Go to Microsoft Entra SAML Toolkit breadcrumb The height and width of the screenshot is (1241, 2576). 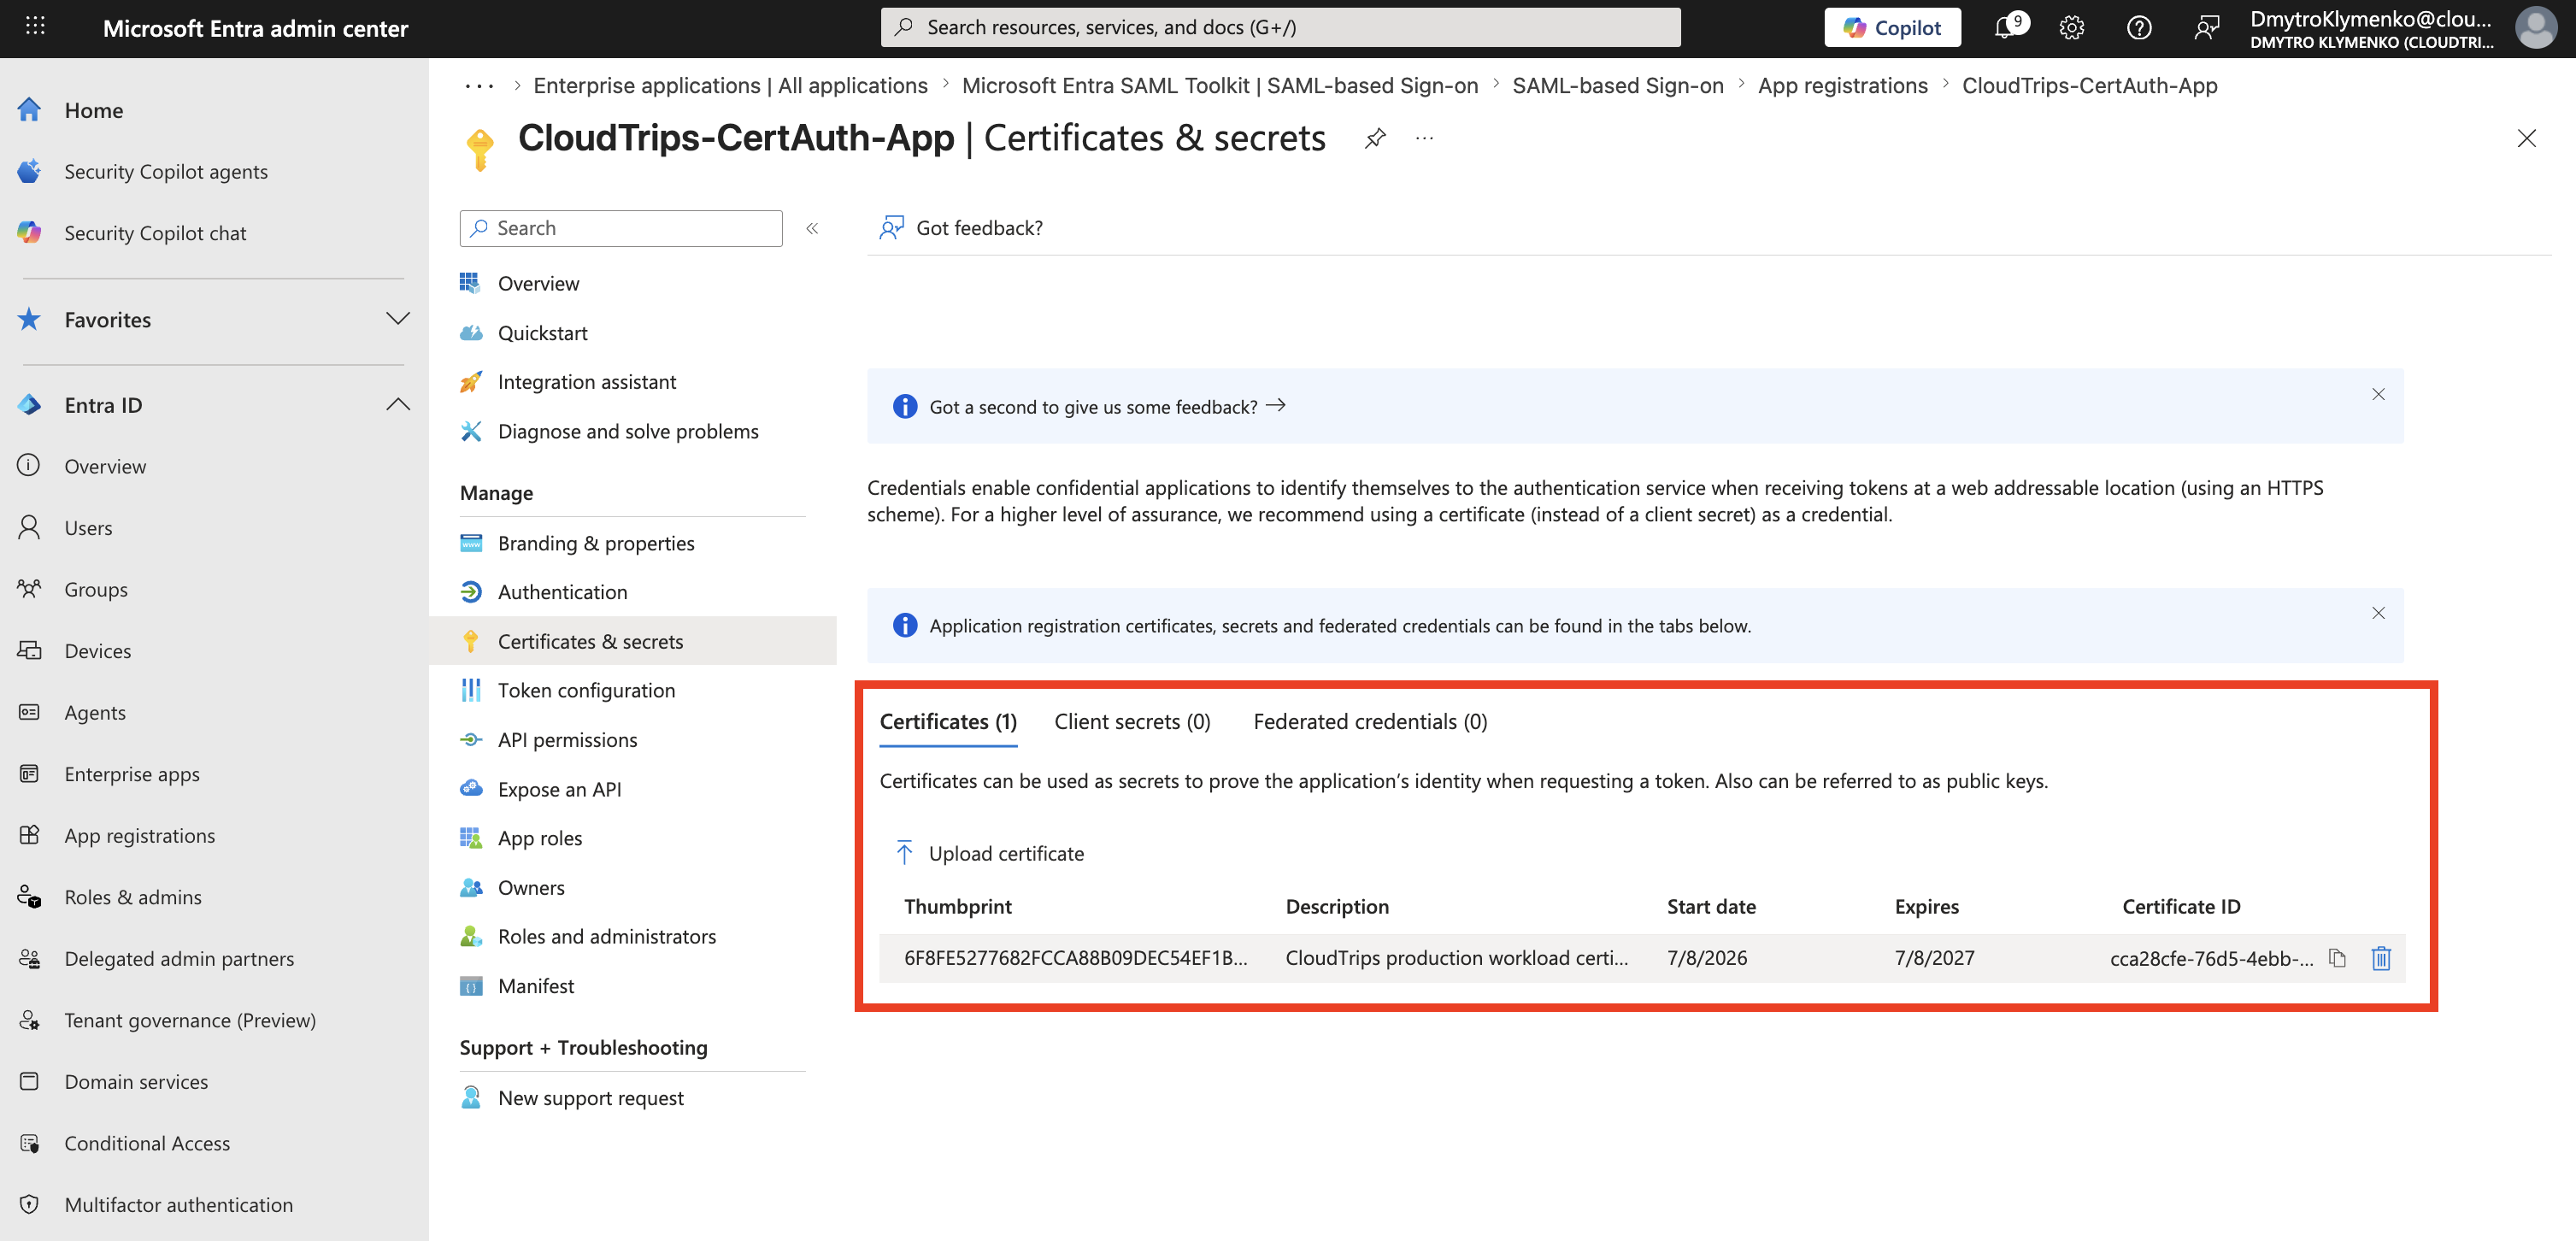click(1220, 86)
